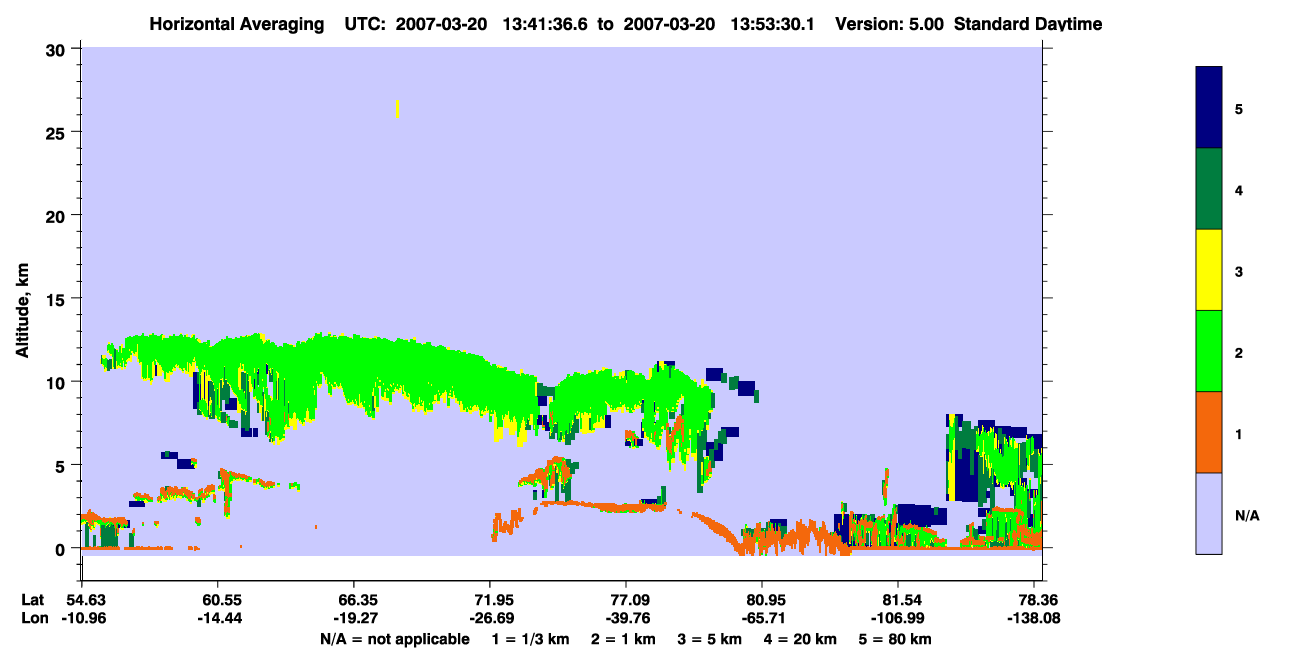The image size is (1300, 667).
Task: Click longitude value -10.96
Action: pos(82,618)
